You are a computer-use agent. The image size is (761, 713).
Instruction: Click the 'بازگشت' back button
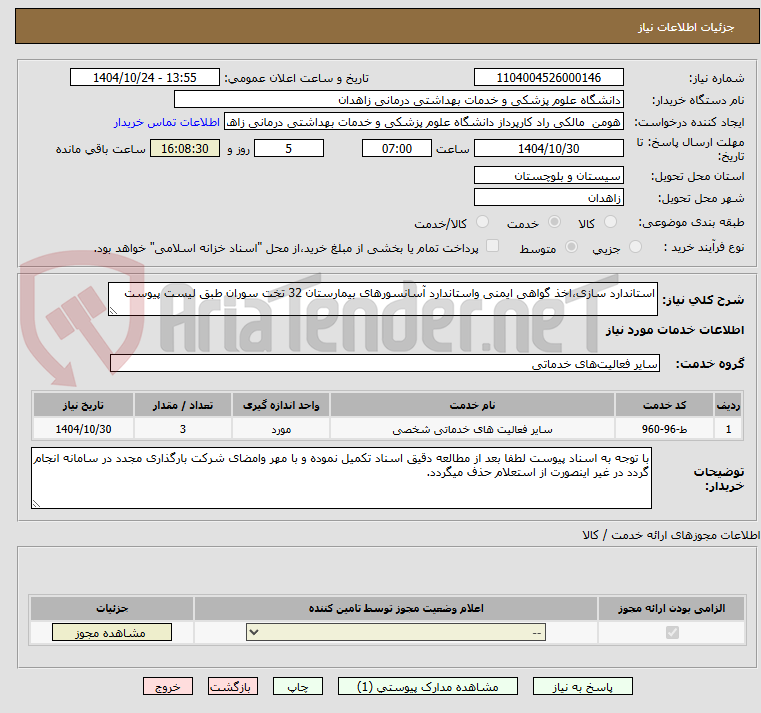click(x=233, y=688)
